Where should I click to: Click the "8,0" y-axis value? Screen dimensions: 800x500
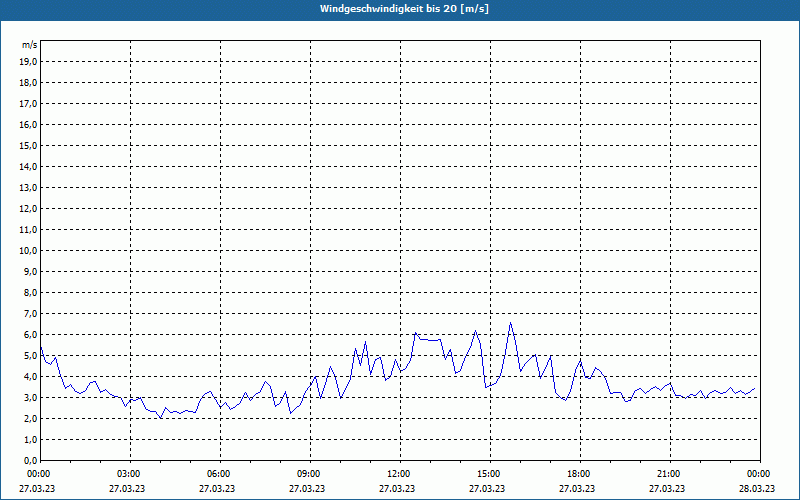[30, 292]
